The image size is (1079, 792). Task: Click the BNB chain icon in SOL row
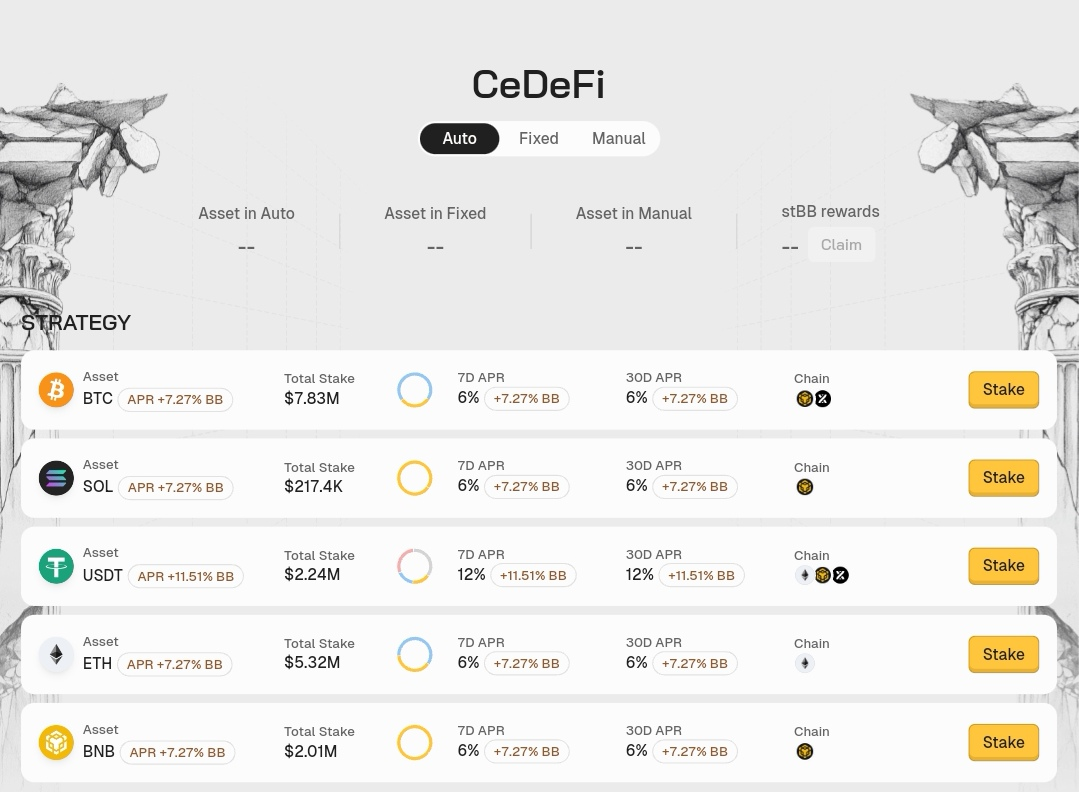coord(804,487)
